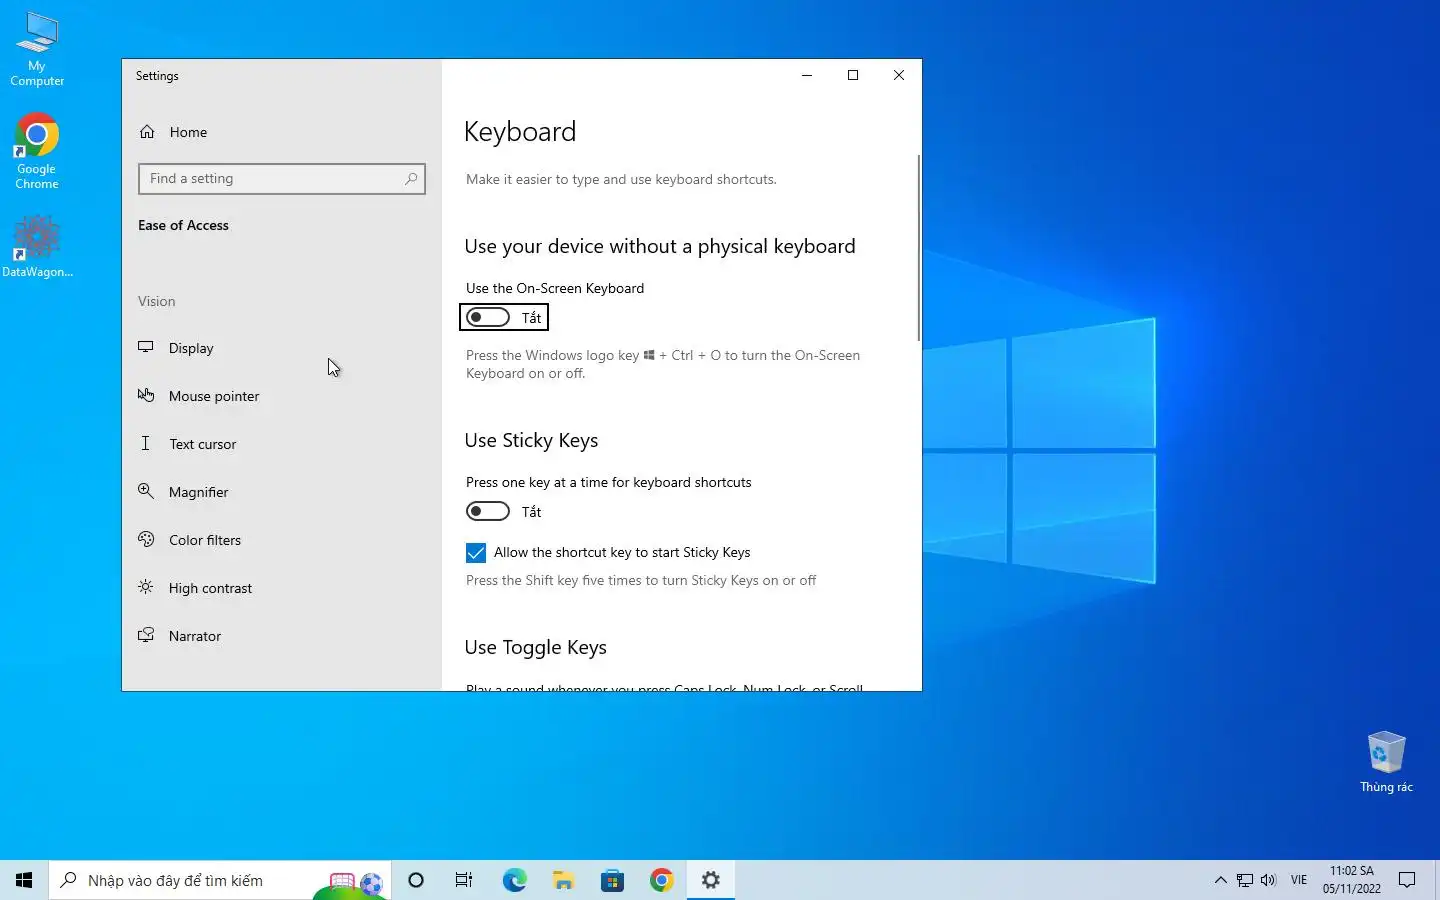Open the clock showing 11:02 SA
The height and width of the screenshot is (900, 1440).
1352,880
